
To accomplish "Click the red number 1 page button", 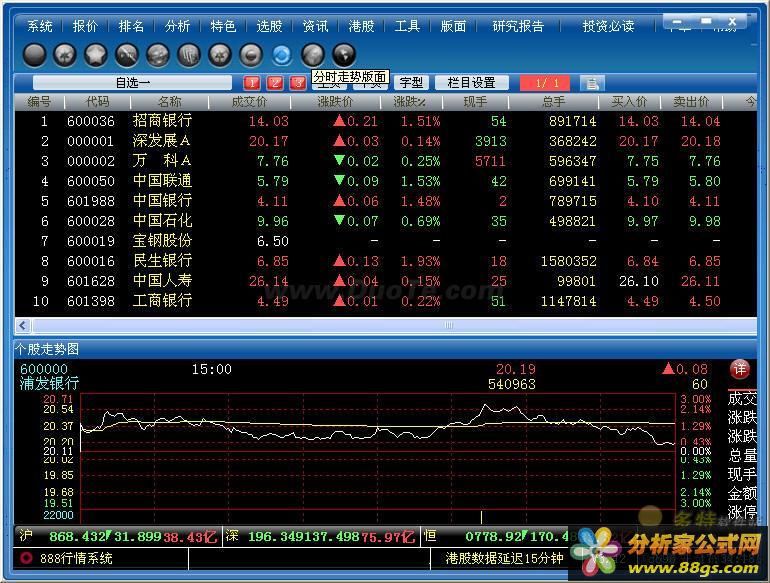I will [x=252, y=83].
